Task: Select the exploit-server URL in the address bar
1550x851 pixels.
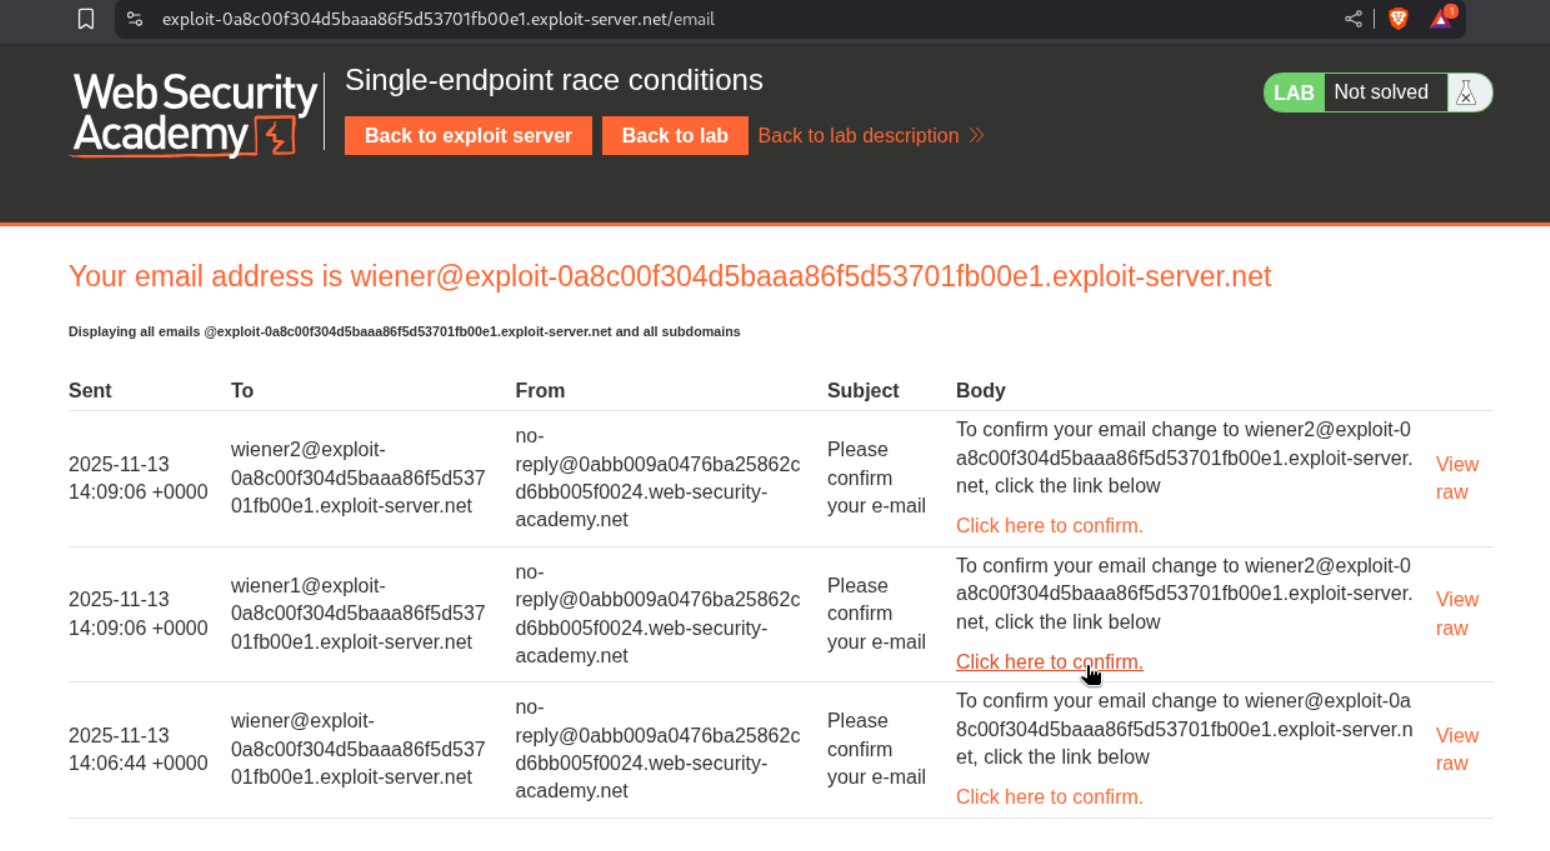Action: tap(438, 19)
